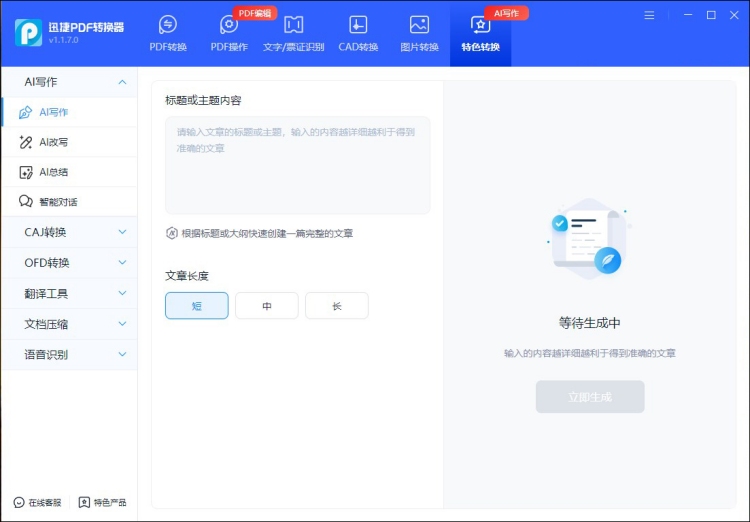
Task: Click the CAJ转换 section header text
Action: pyautogui.click(x=45, y=232)
